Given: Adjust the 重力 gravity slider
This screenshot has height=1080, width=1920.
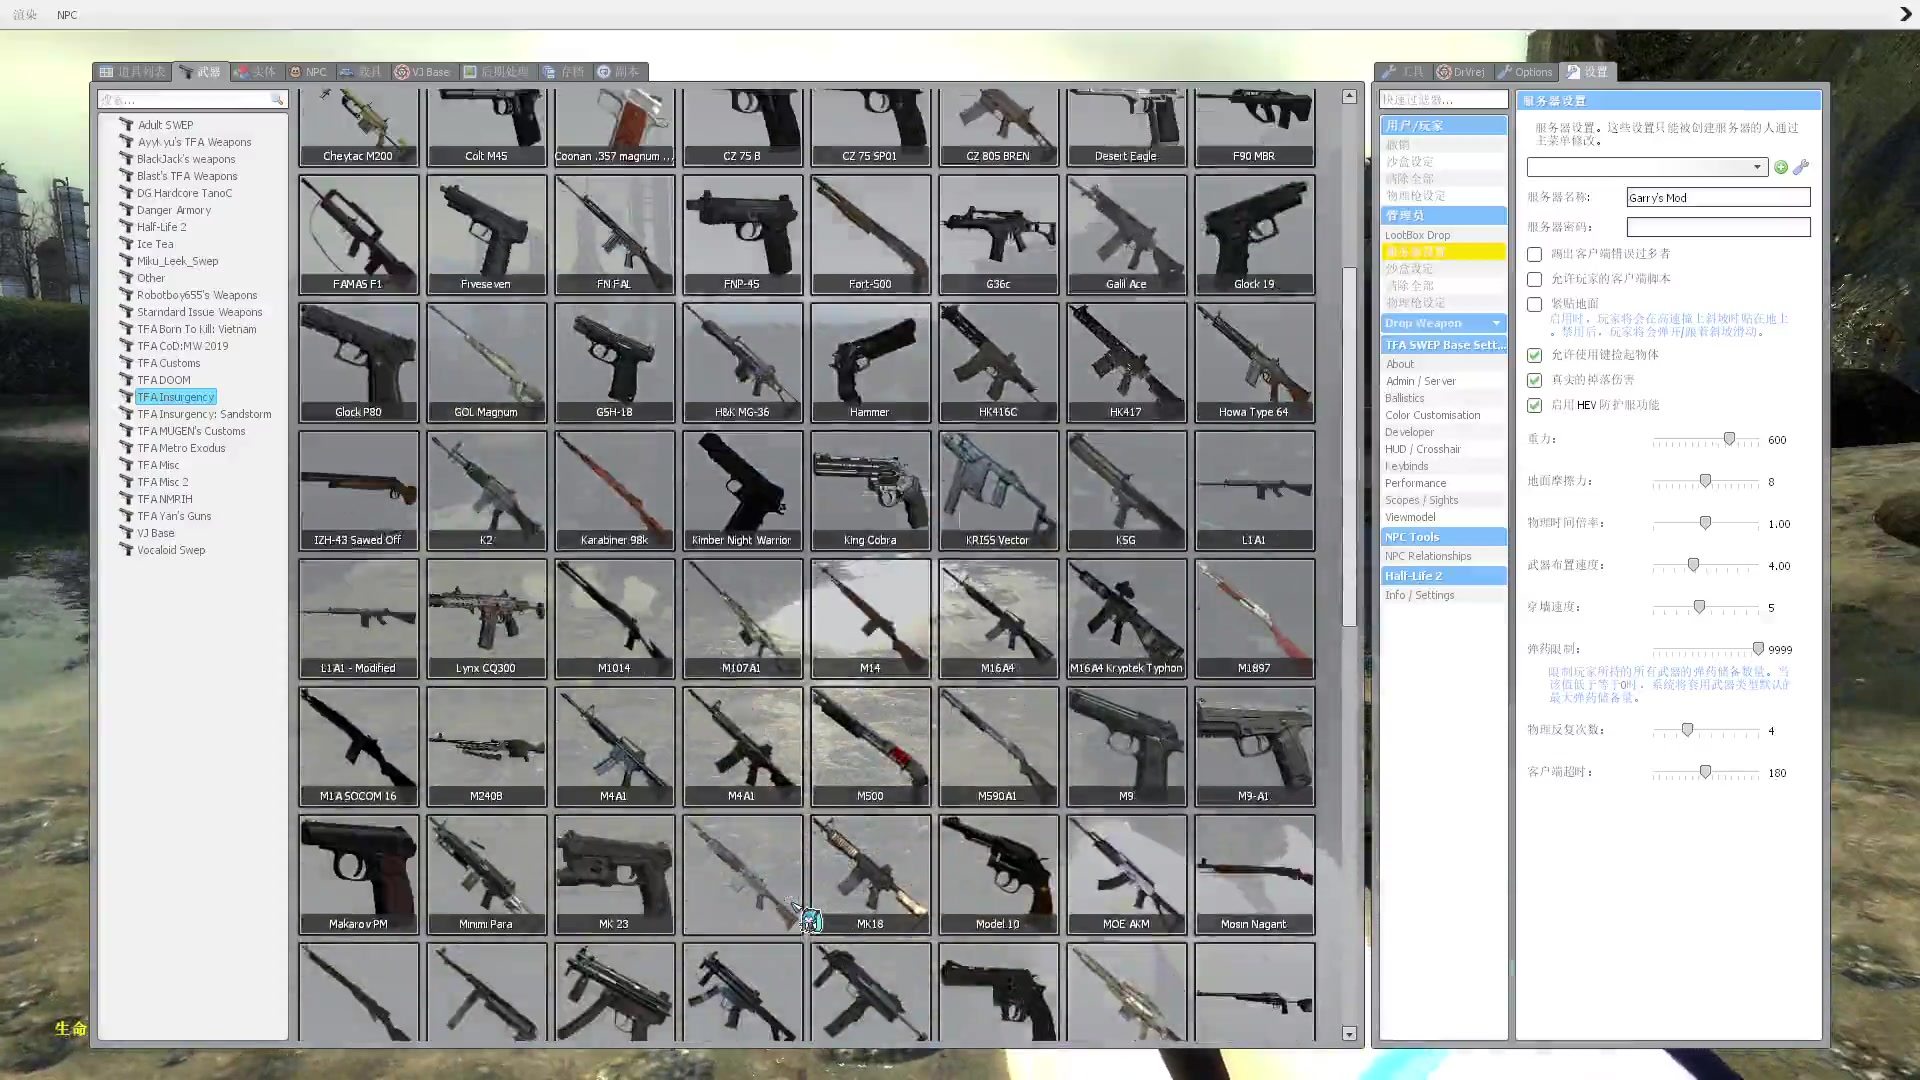Looking at the screenshot, I should (x=1729, y=439).
